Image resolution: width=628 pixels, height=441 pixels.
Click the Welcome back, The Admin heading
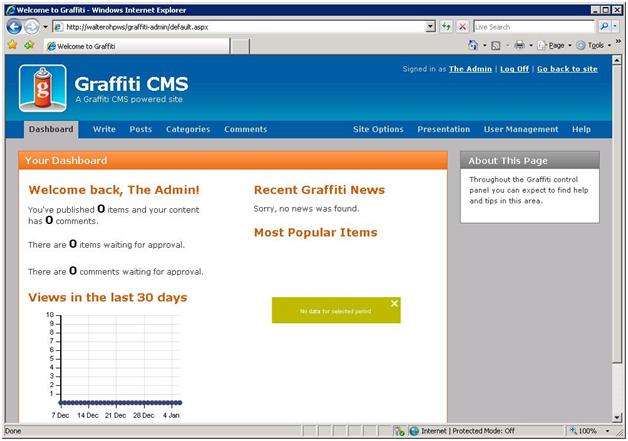click(x=114, y=190)
